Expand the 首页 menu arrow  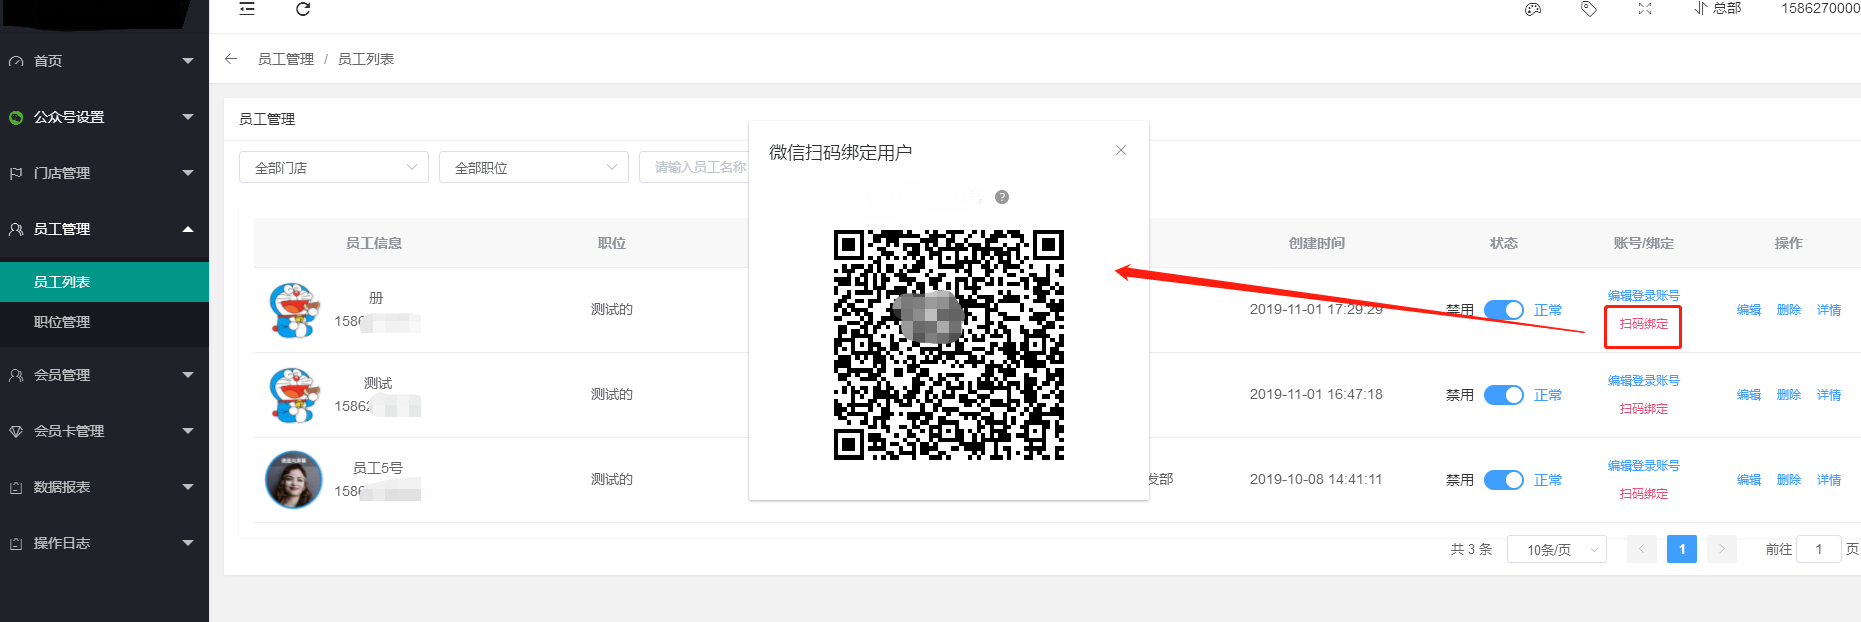(188, 61)
